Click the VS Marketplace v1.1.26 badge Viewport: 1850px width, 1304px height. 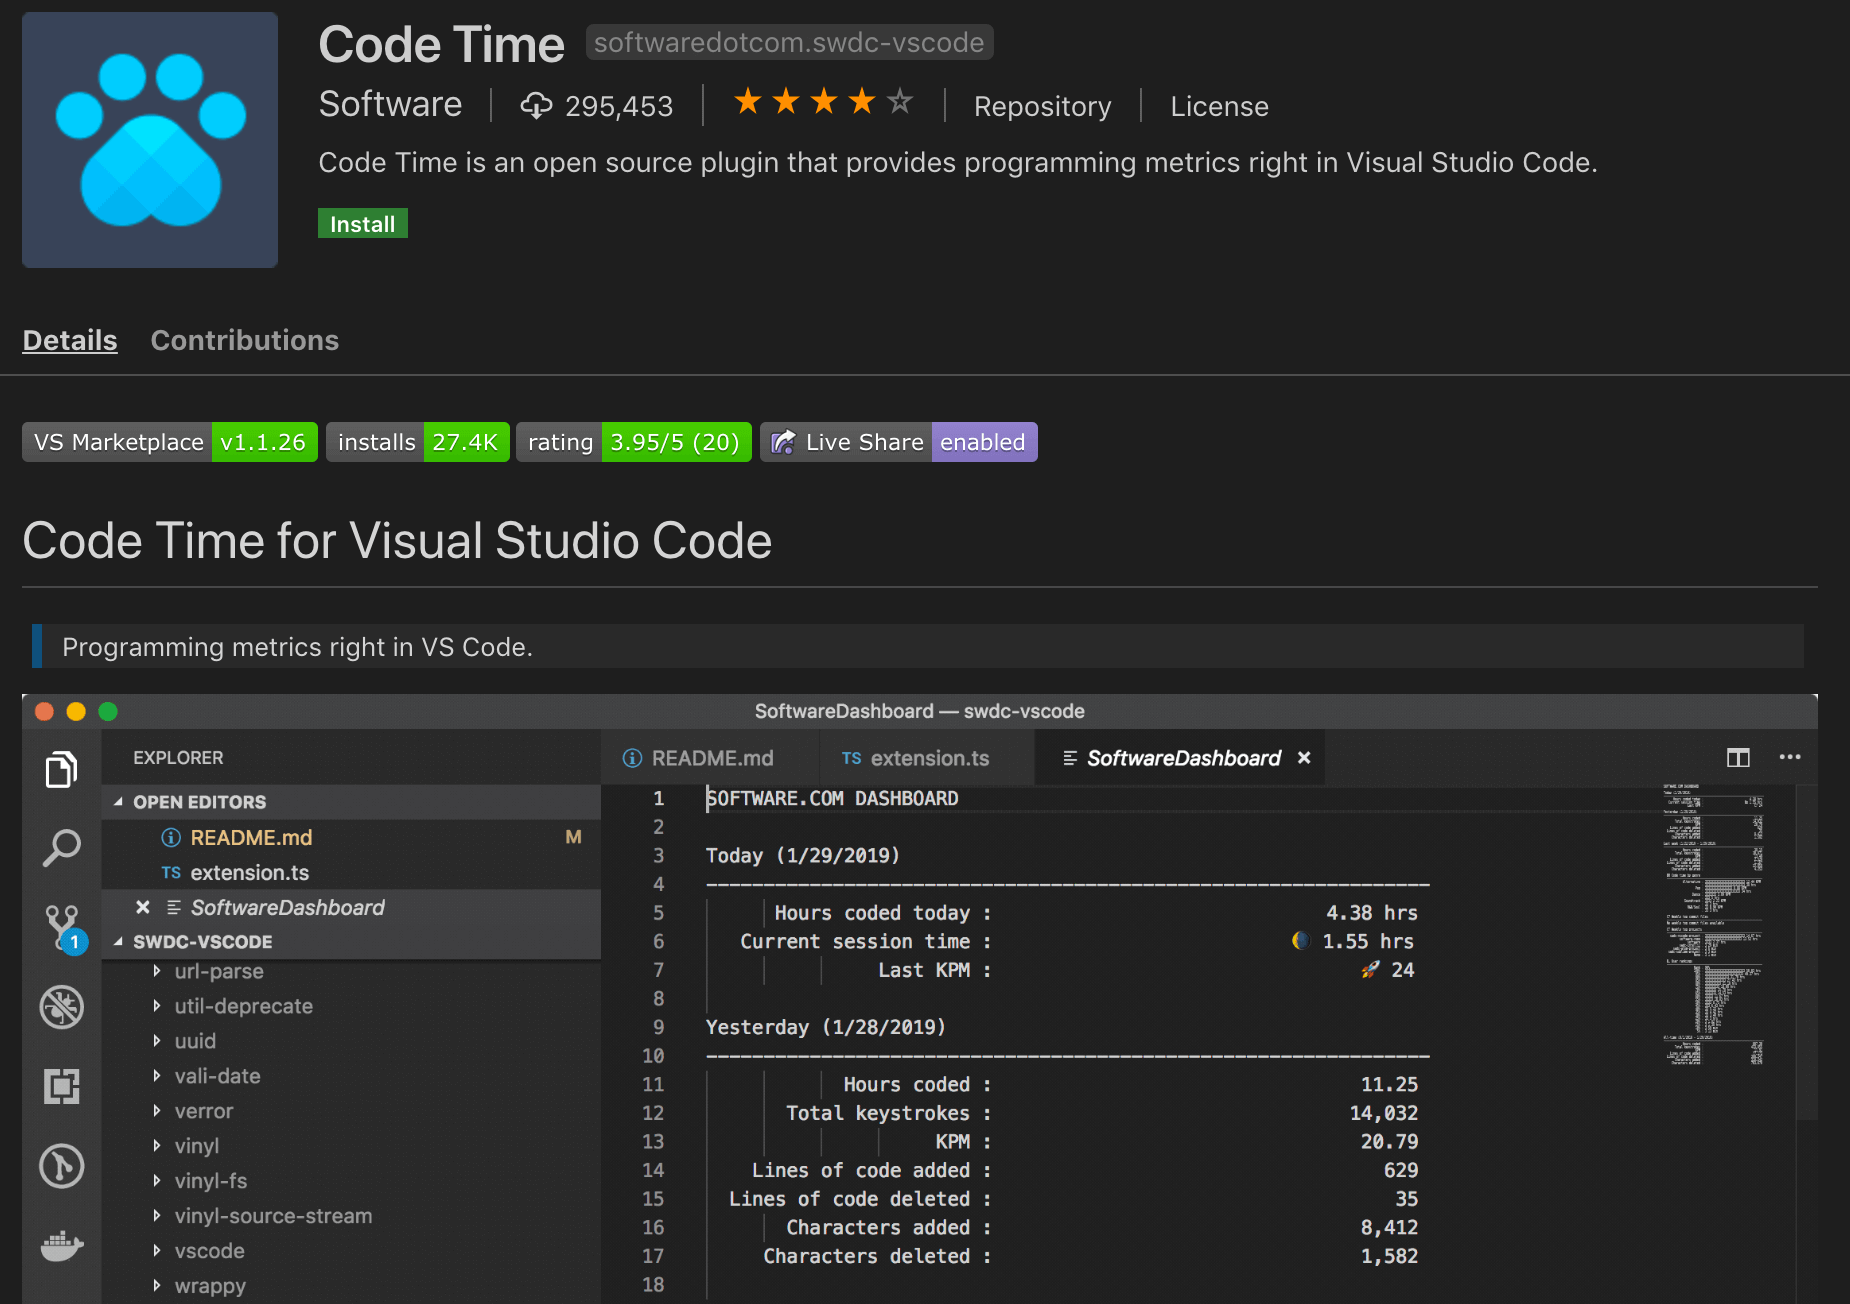pos(170,442)
